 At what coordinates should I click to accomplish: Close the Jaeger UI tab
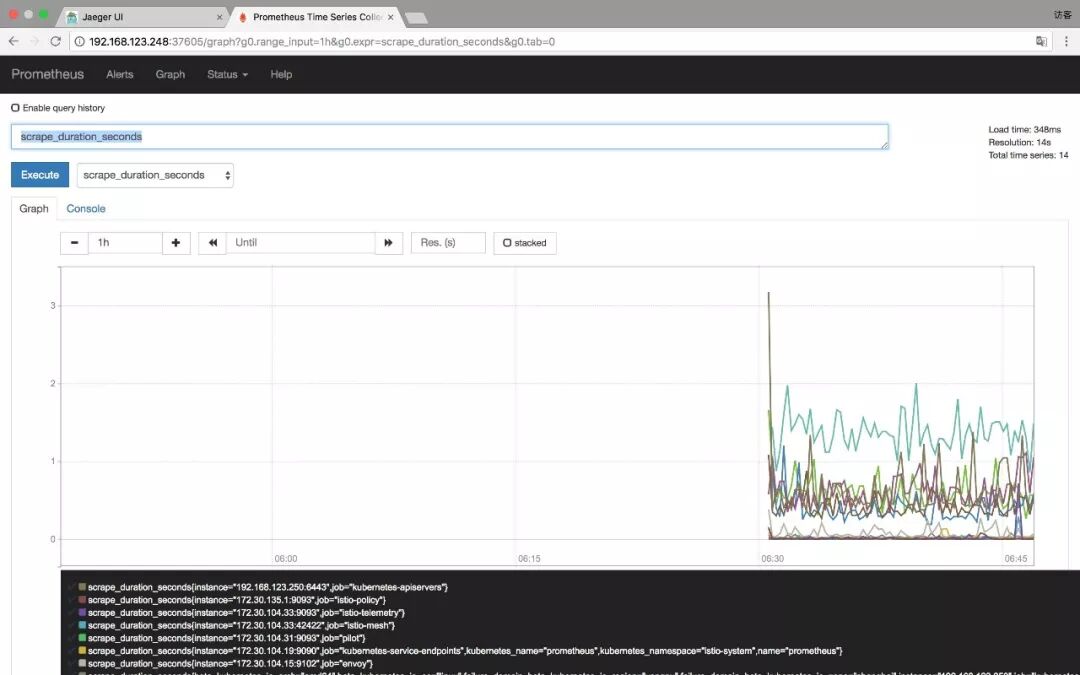pyautogui.click(x=220, y=17)
